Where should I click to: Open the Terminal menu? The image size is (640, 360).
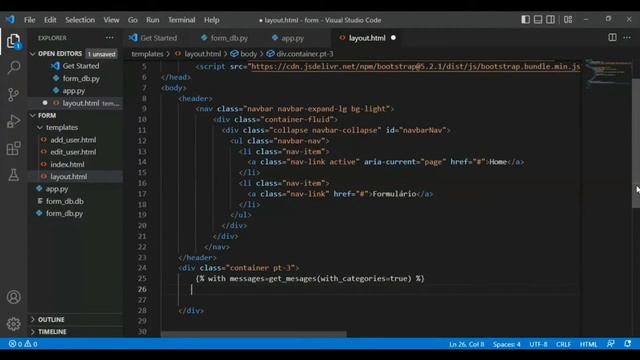tap(182, 20)
